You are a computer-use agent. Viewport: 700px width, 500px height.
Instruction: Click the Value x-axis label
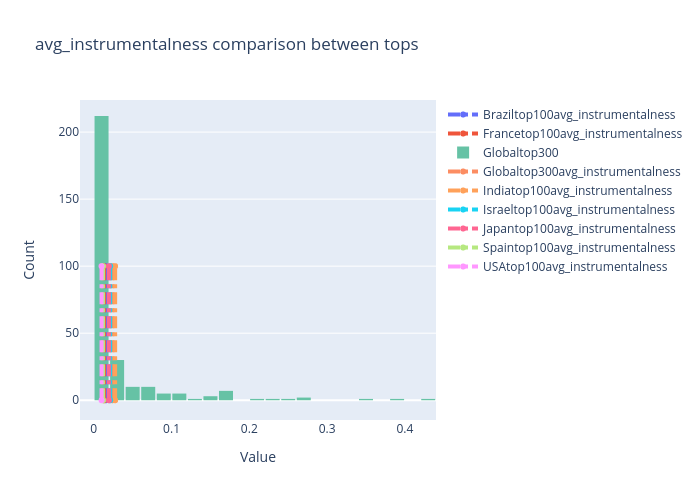(x=258, y=457)
